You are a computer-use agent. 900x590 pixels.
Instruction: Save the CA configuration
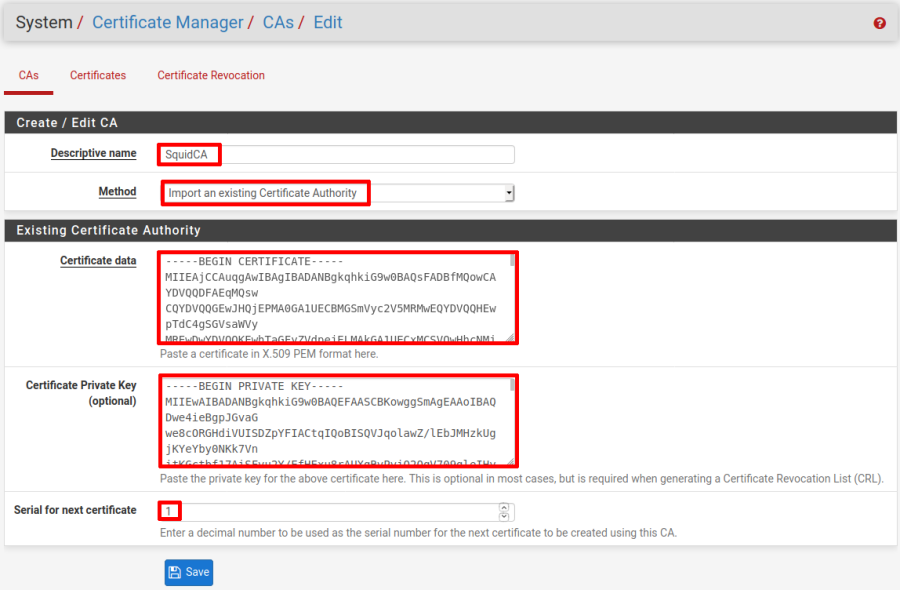click(x=189, y=572)
